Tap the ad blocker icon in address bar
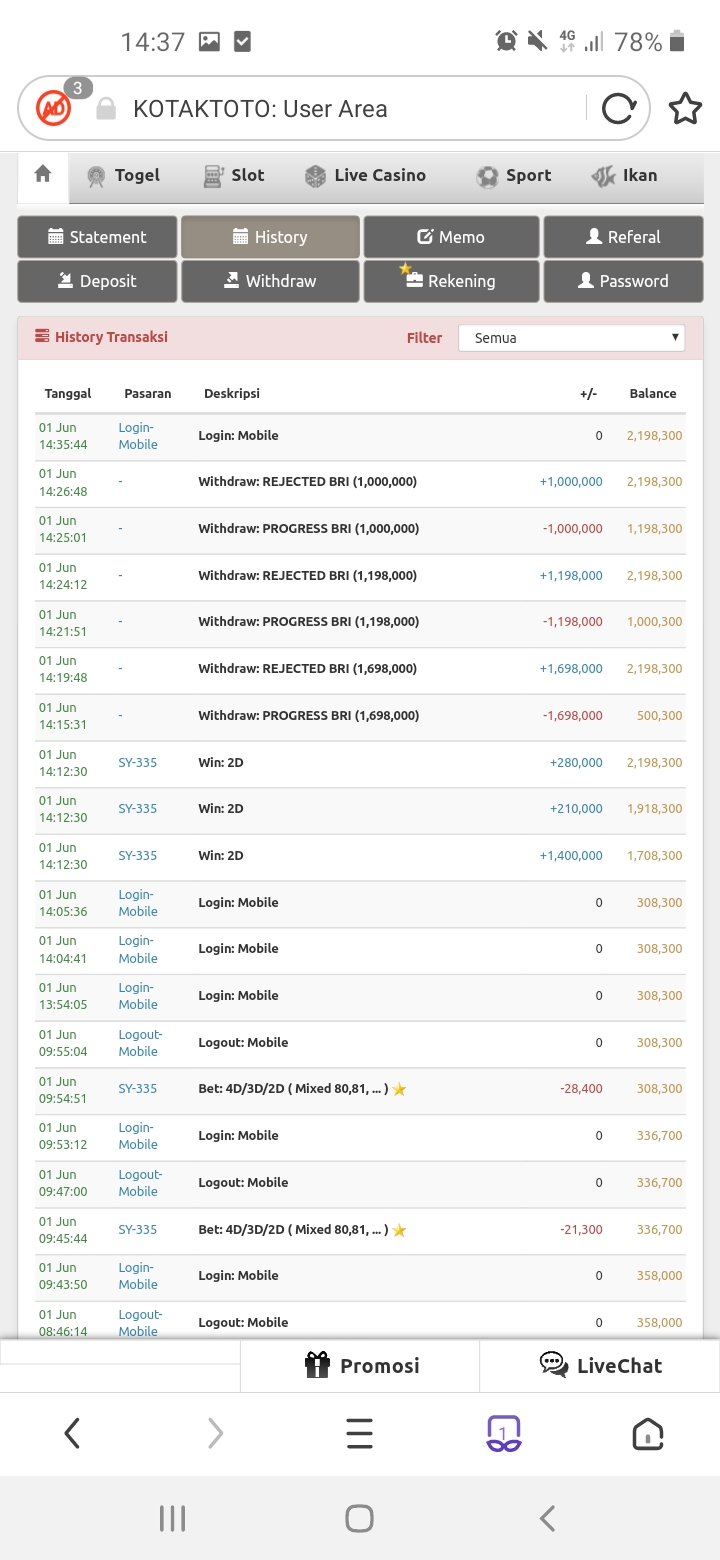Image resolution: width=720 pixels, height=1560 pixels. [x=54, y=108]
